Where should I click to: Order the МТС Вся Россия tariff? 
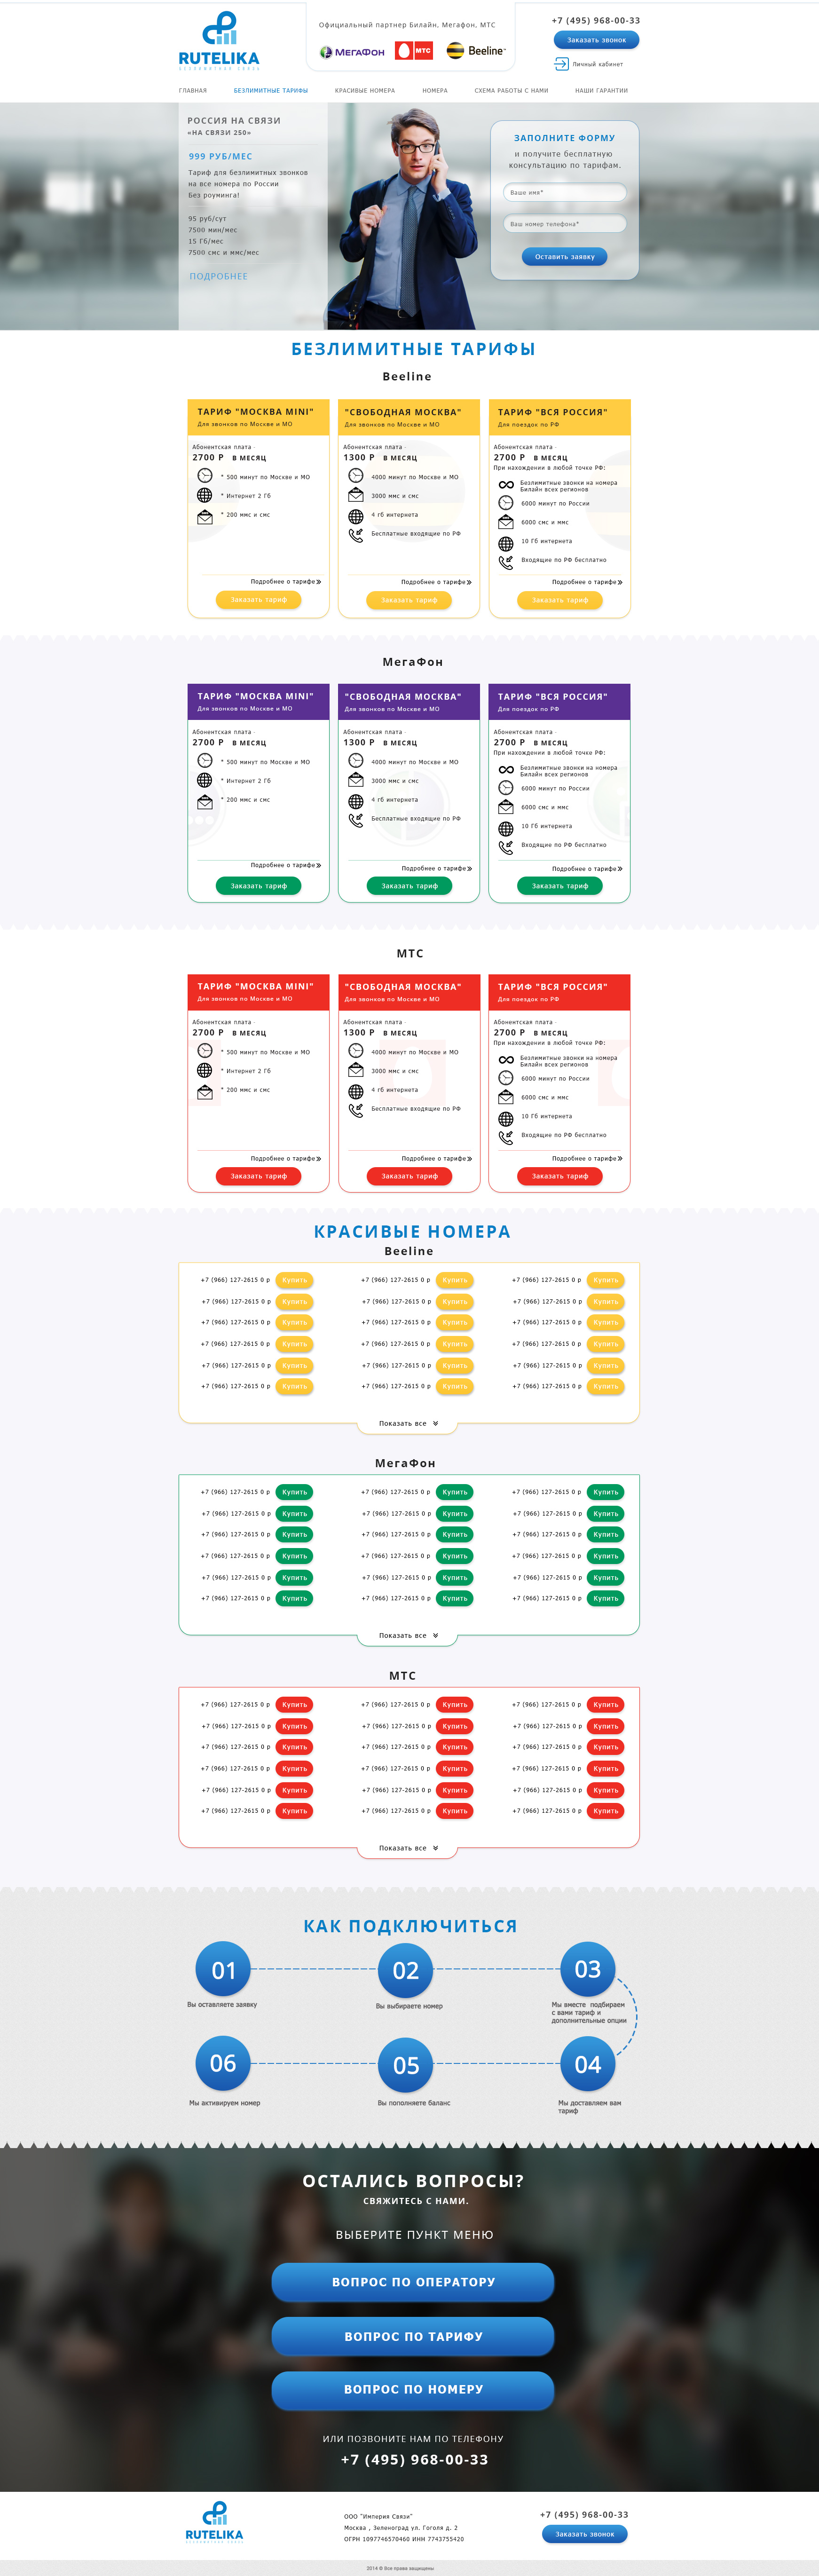(560, 1176)
